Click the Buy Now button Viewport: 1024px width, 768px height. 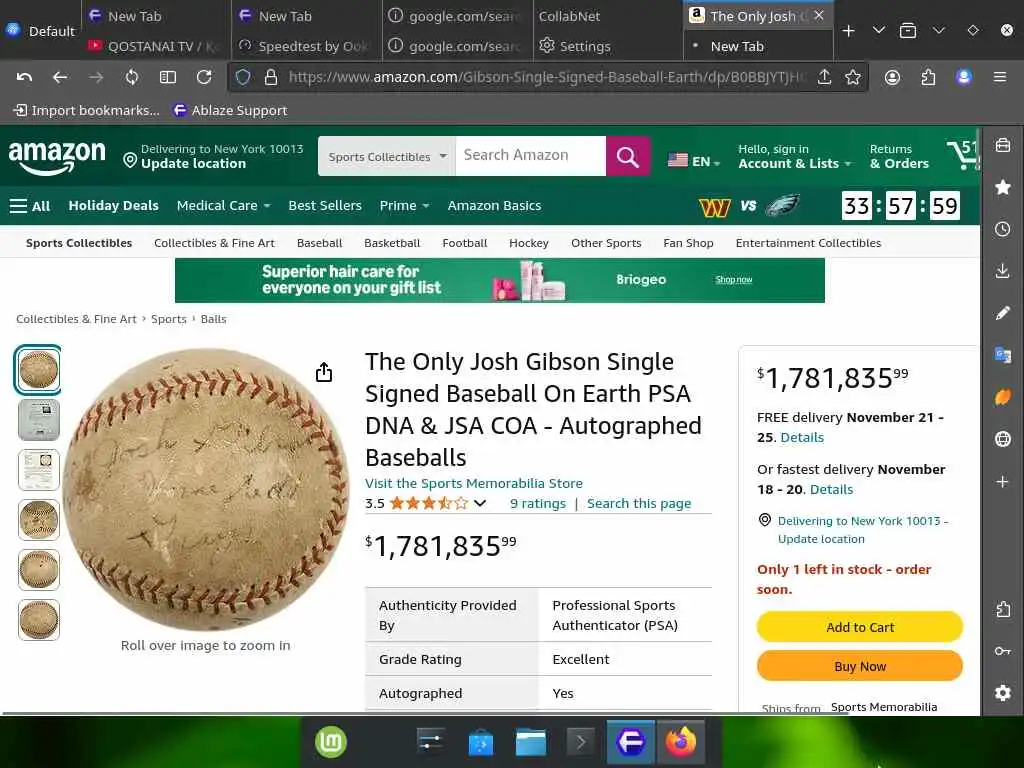[859, 666]
